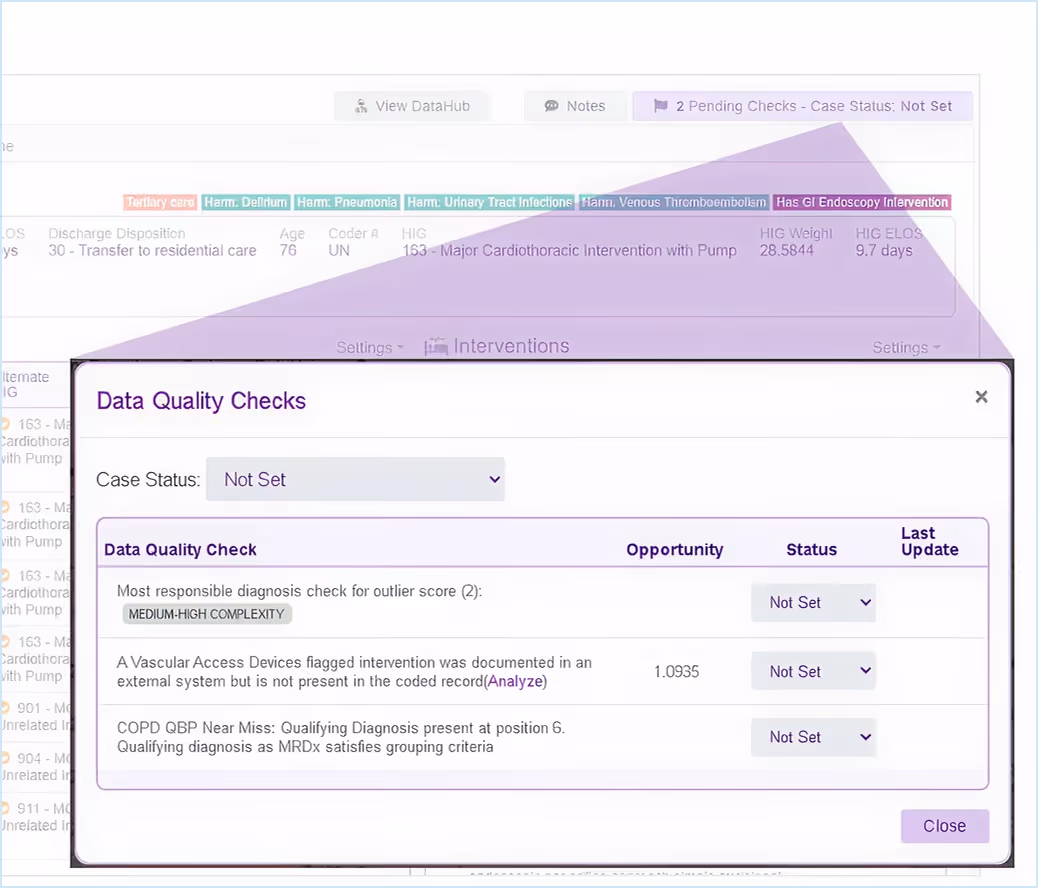1038x888 pixels.
Task: Click the Last Update column header
Action: 929,541
